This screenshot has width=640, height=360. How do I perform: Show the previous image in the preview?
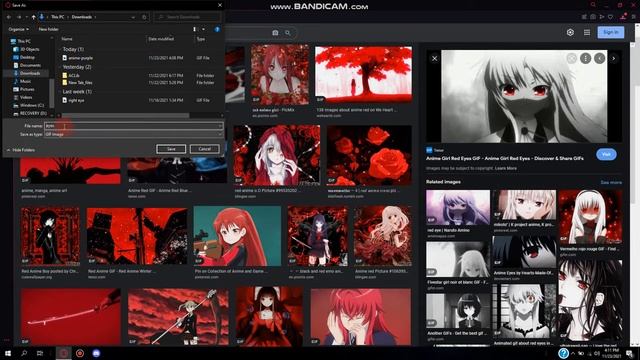coord(600,58)
